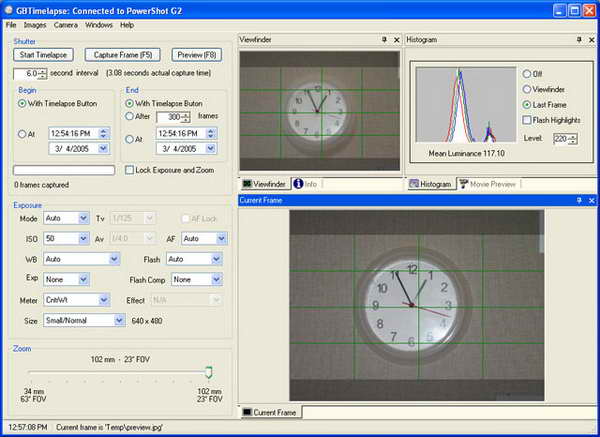Tick the Flash Highlights checkbox
The image size is (600, 437).
coord(527,121)
